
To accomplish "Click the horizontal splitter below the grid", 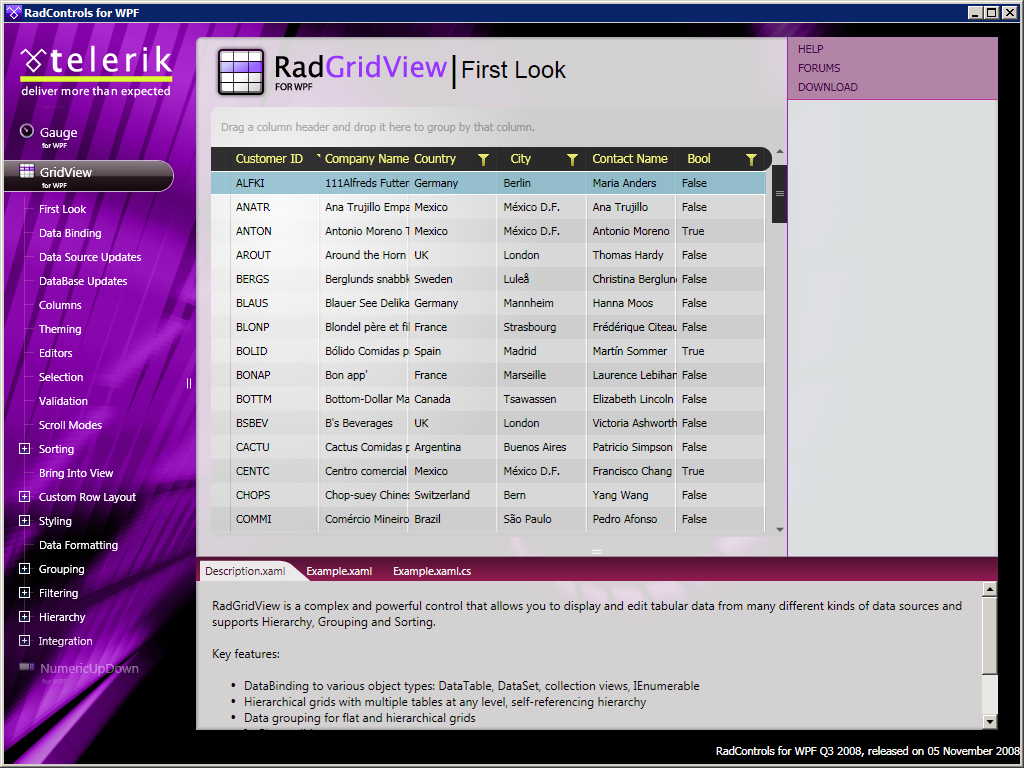I will [x=596, y=552].
